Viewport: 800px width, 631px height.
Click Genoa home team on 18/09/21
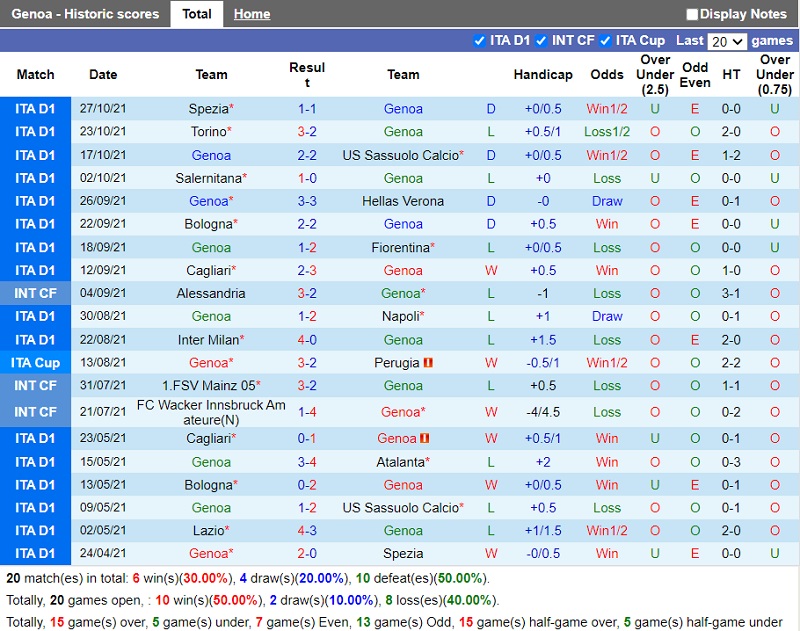click(211, 247)
